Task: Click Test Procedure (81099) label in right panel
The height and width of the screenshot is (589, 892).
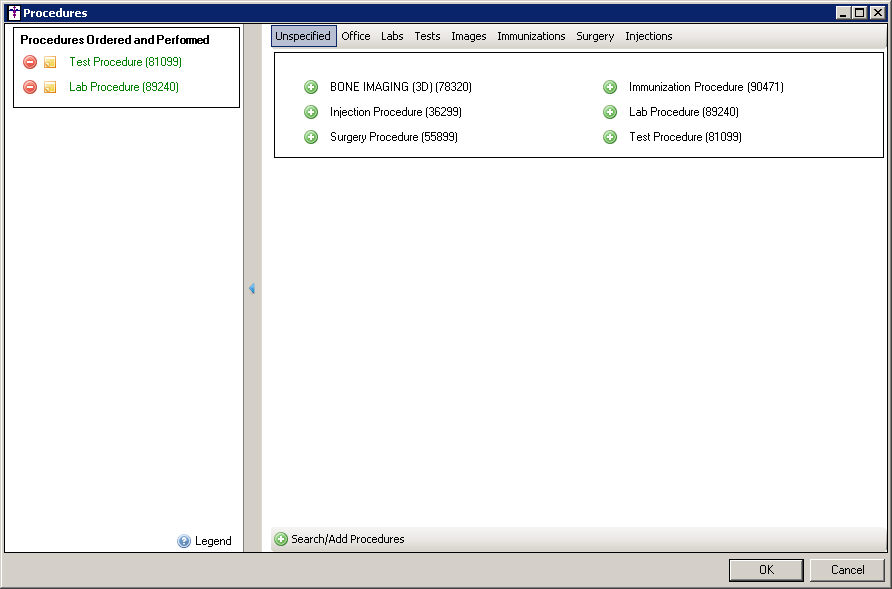Action: [685, 137]
